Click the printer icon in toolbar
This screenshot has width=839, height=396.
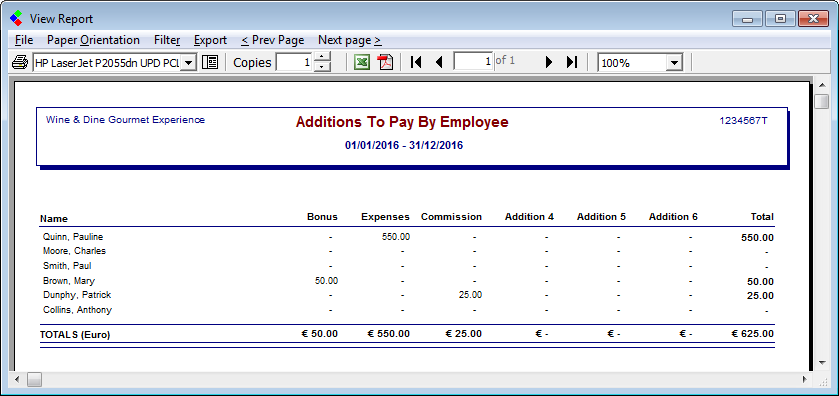20,63
